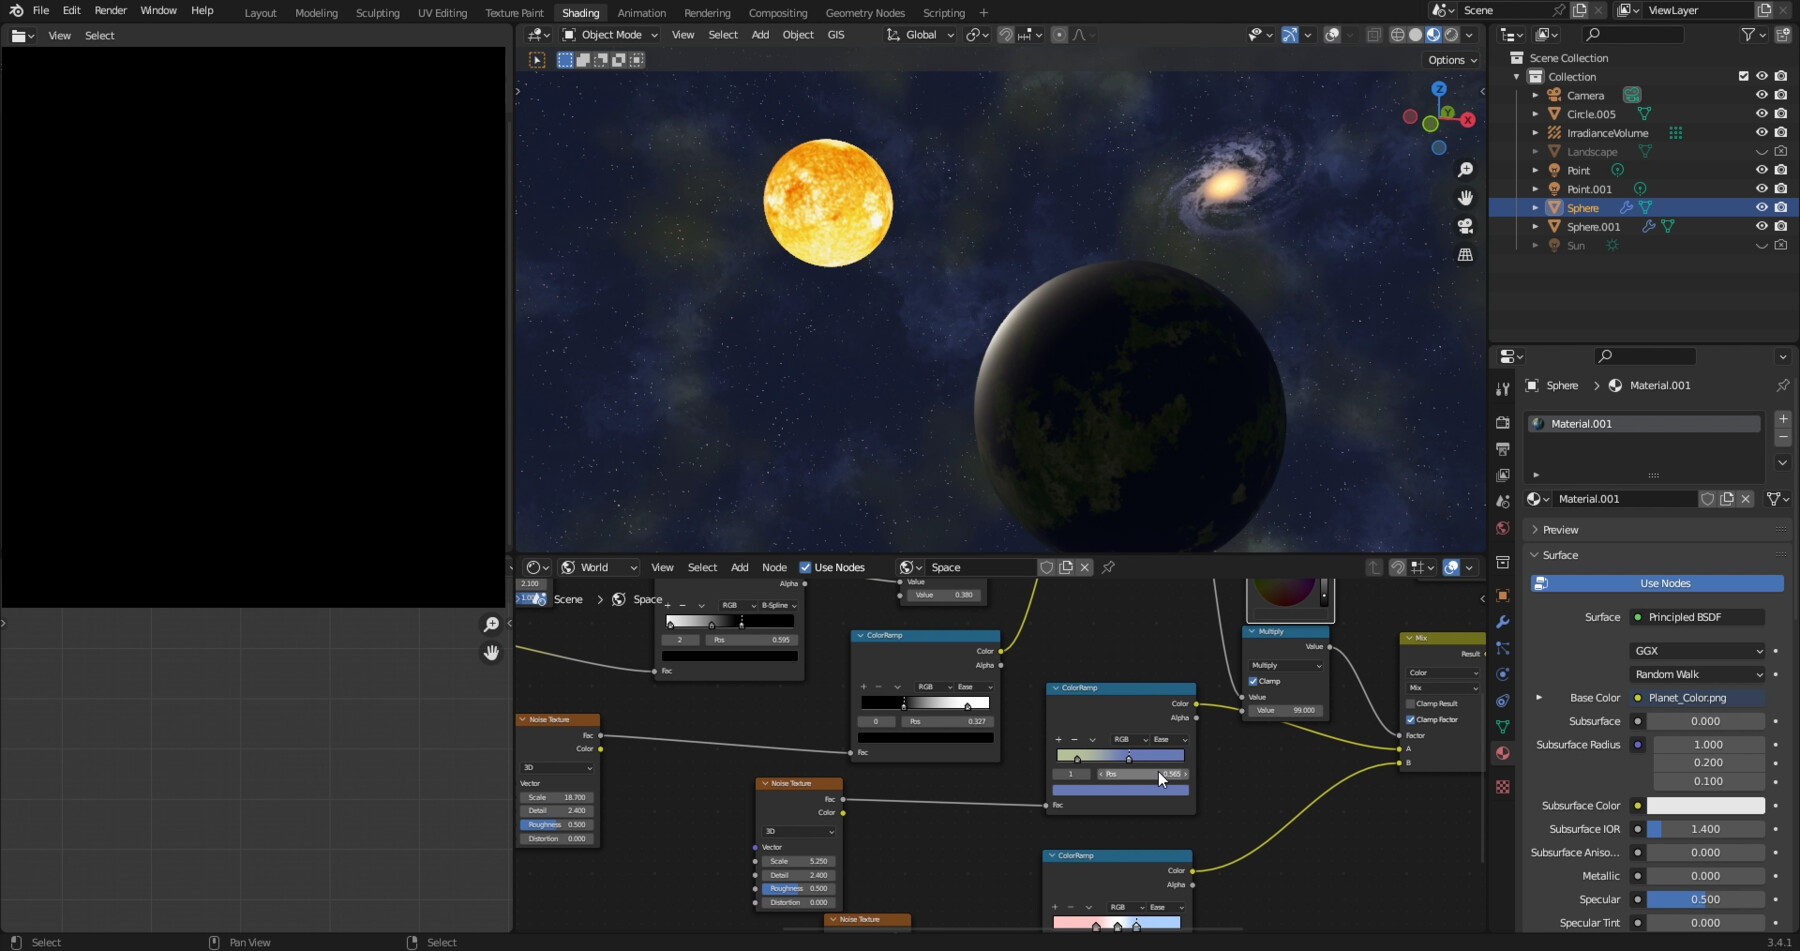Open the World shader type dropdown
Image resolution: width=1800 pixels, height=951 pixels.
click(x=597, y=567)
